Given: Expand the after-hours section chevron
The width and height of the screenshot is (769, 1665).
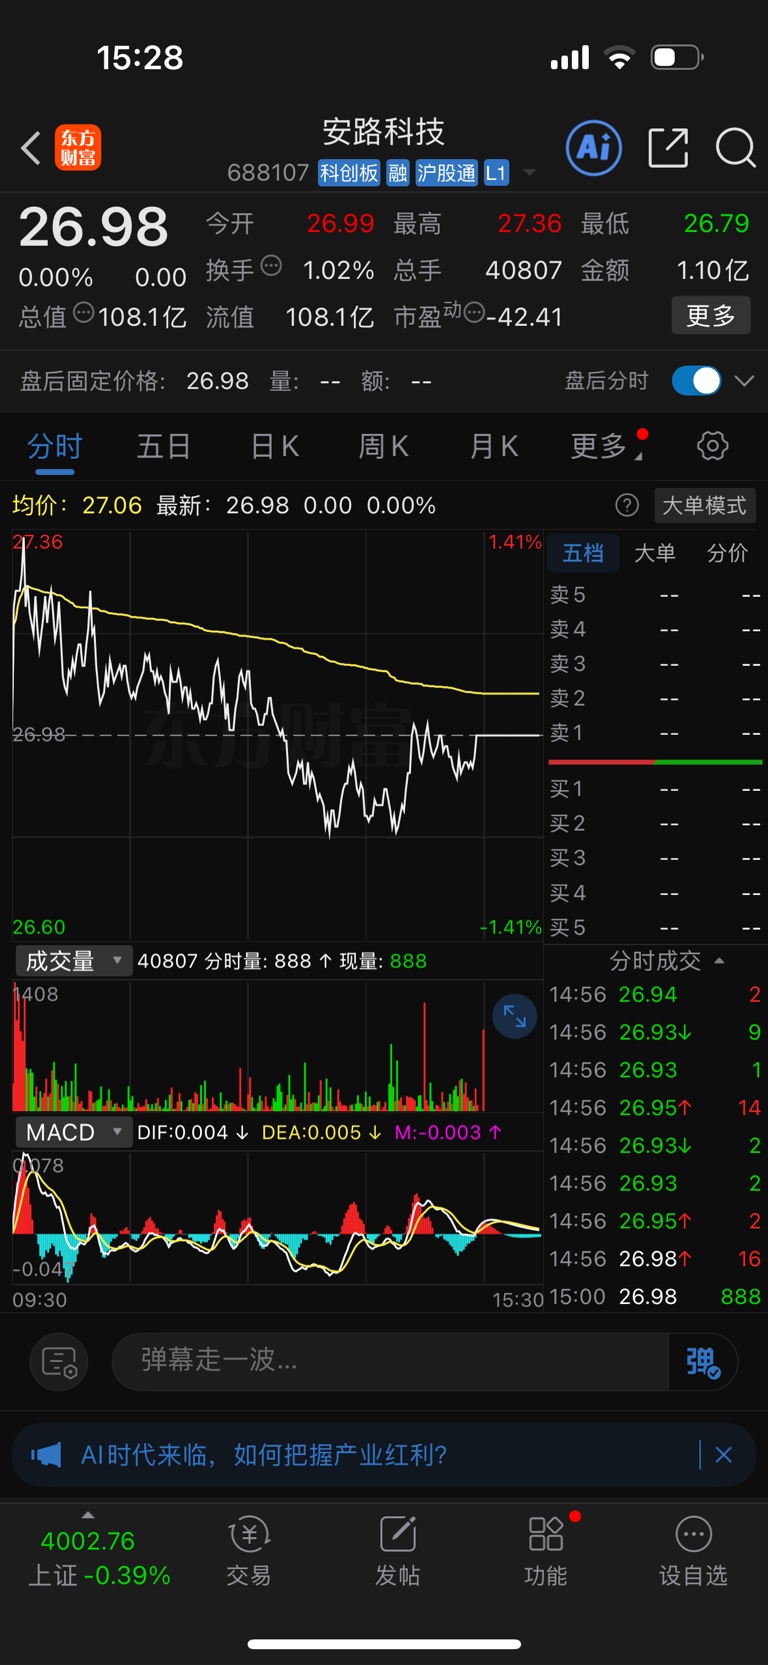Looking at the screenshot, I should pos(744,381).
